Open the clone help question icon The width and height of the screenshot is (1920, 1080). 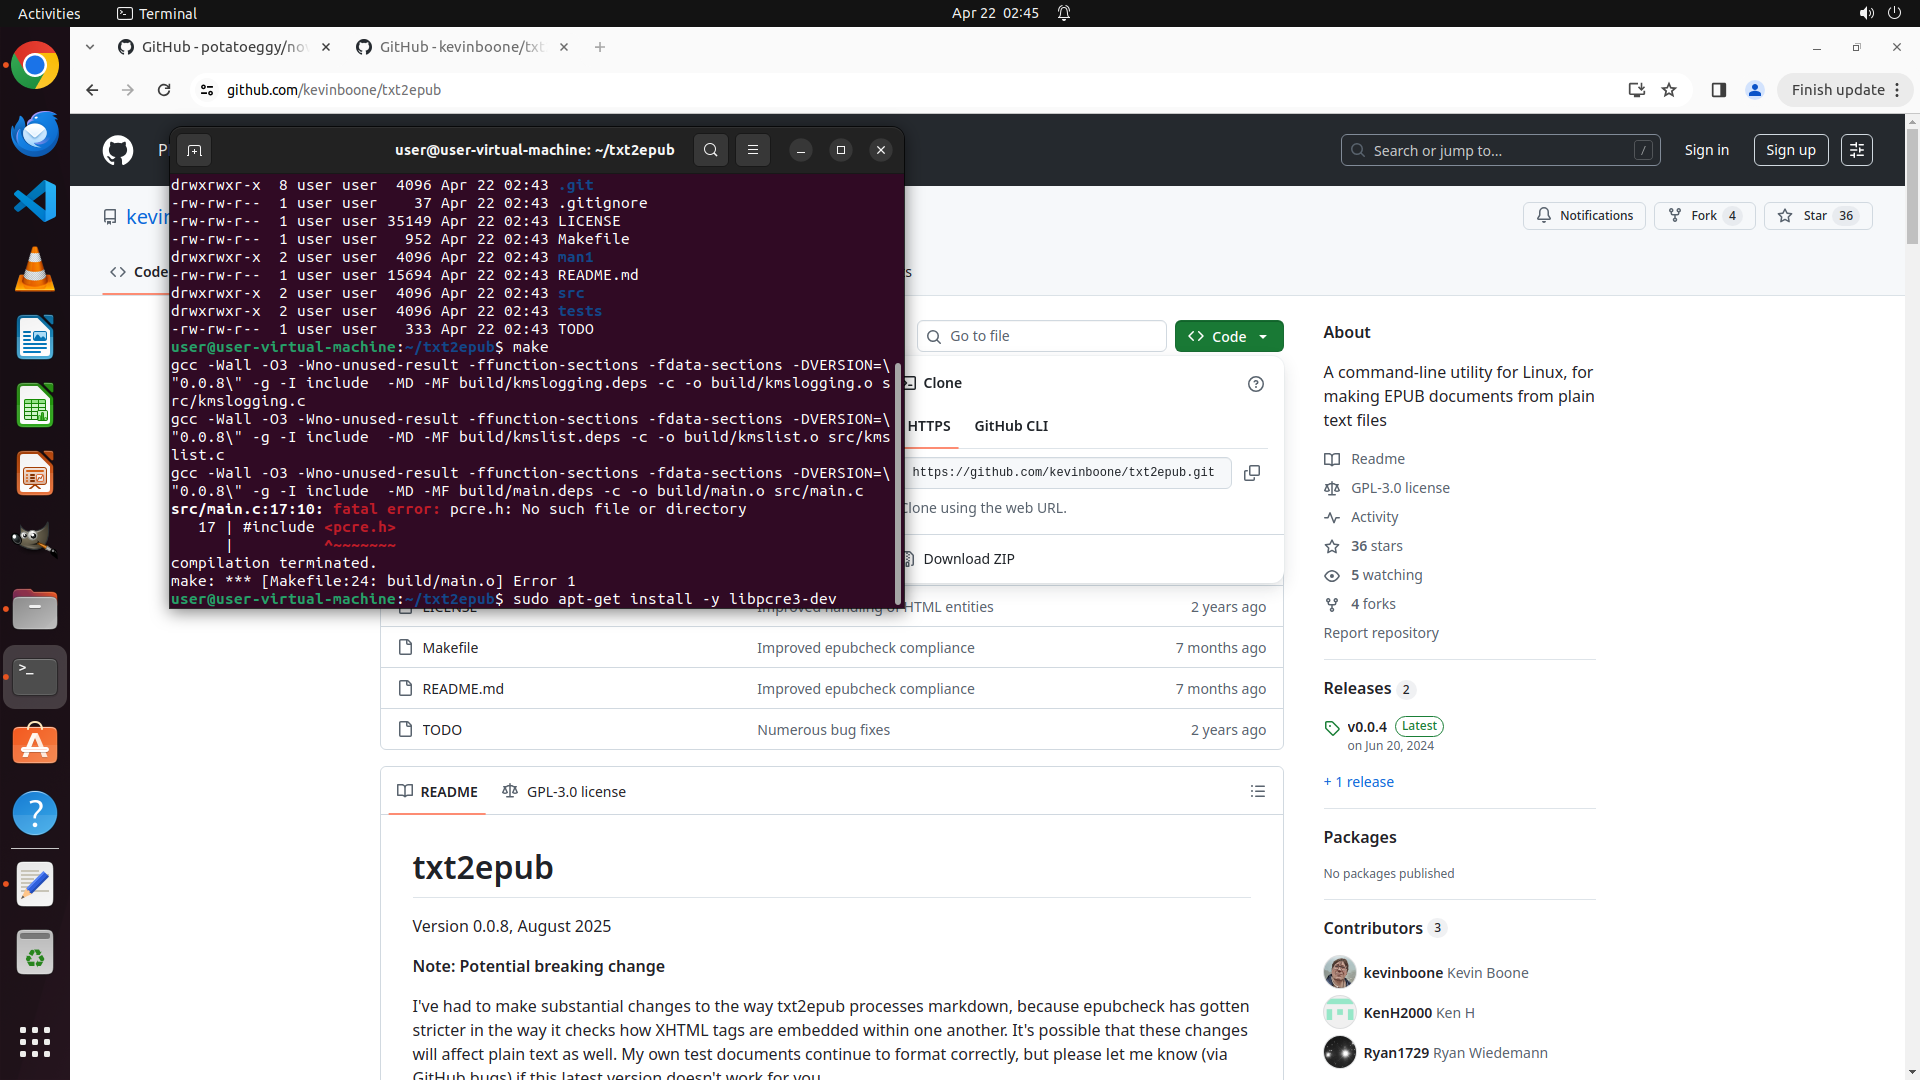pyautogui.click(x=1256, y=384)
